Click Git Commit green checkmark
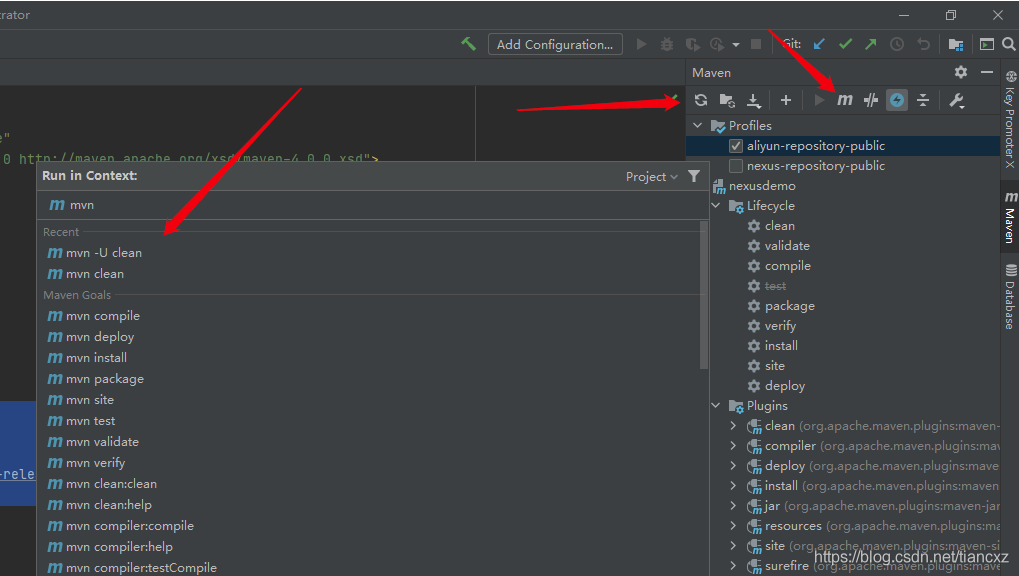Viewport: 1019px width, 576px height. point(845,44)
